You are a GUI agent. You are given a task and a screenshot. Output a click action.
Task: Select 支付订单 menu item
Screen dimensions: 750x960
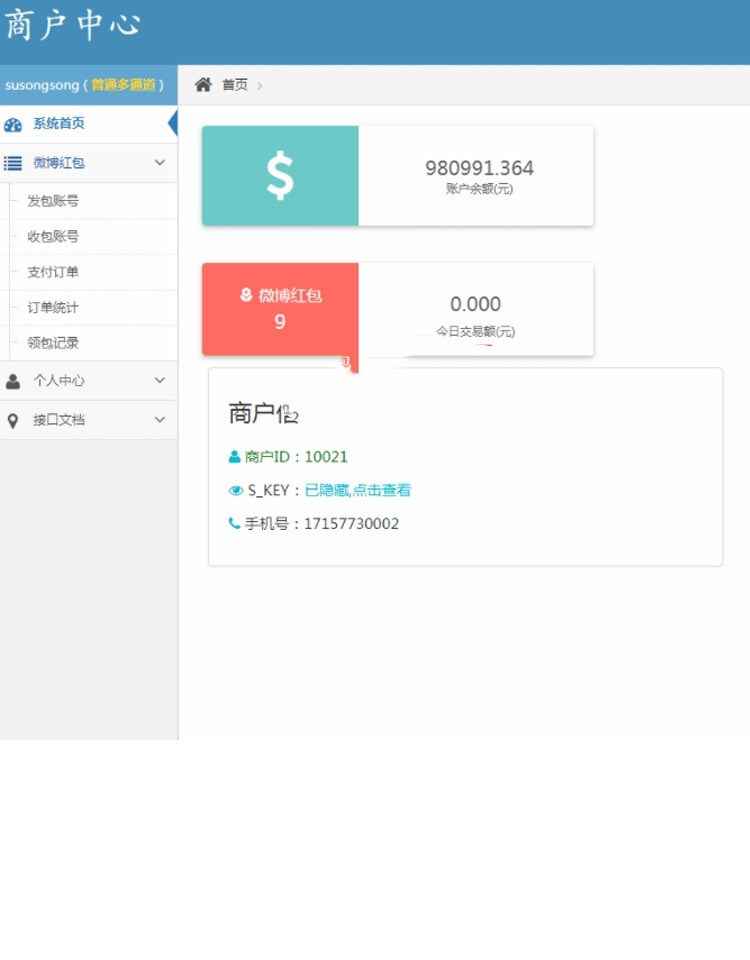[x=53, y=272]
